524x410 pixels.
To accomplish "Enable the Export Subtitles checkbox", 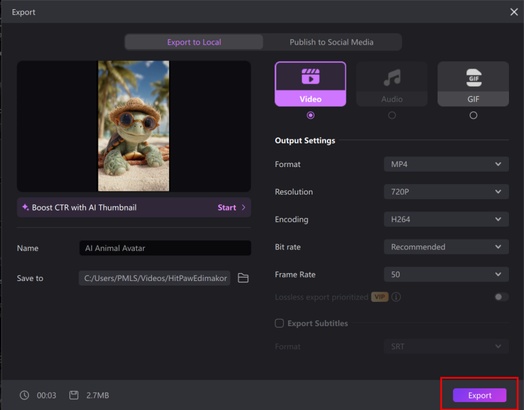I will [x=279, y=323].
